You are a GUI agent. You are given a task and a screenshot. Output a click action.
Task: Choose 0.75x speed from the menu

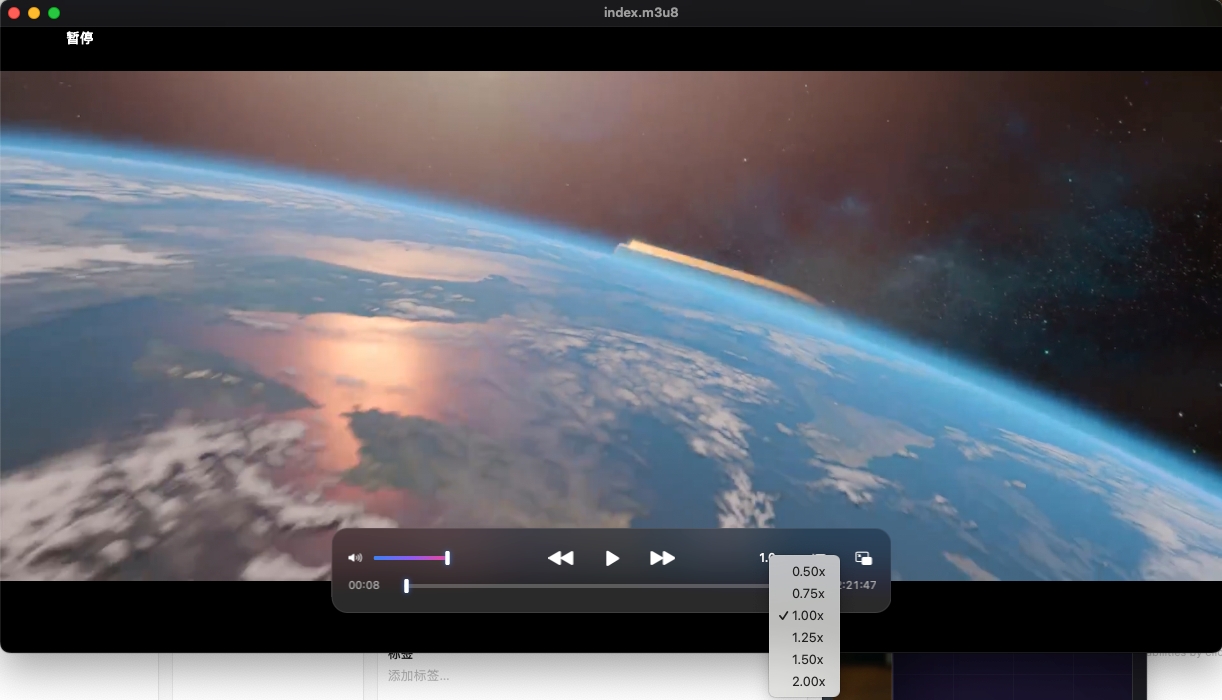(808, 594)
